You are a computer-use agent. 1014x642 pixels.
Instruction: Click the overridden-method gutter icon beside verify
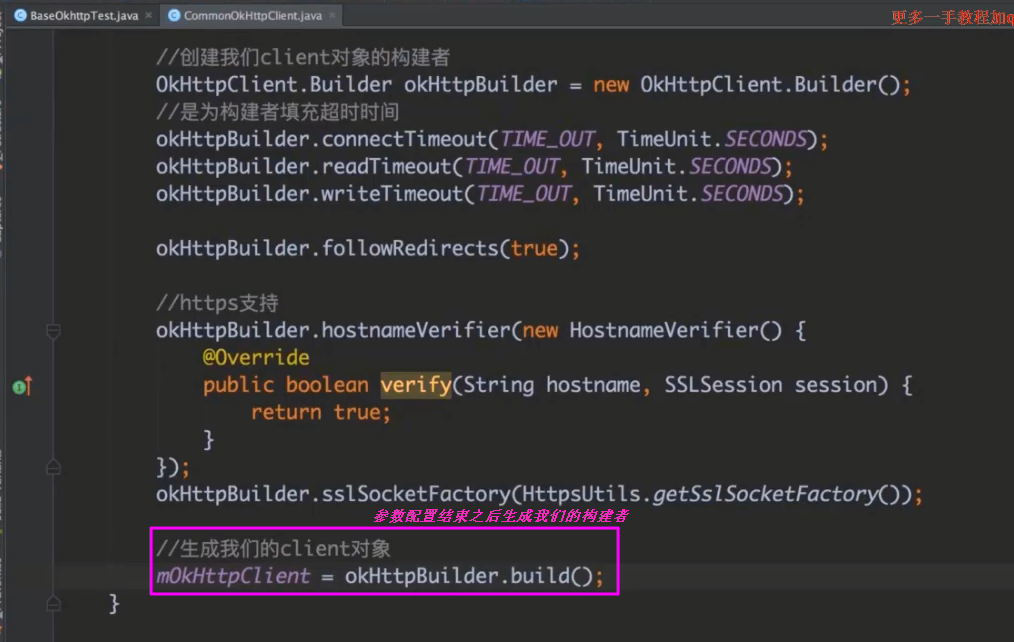click(x=22, y=387)
